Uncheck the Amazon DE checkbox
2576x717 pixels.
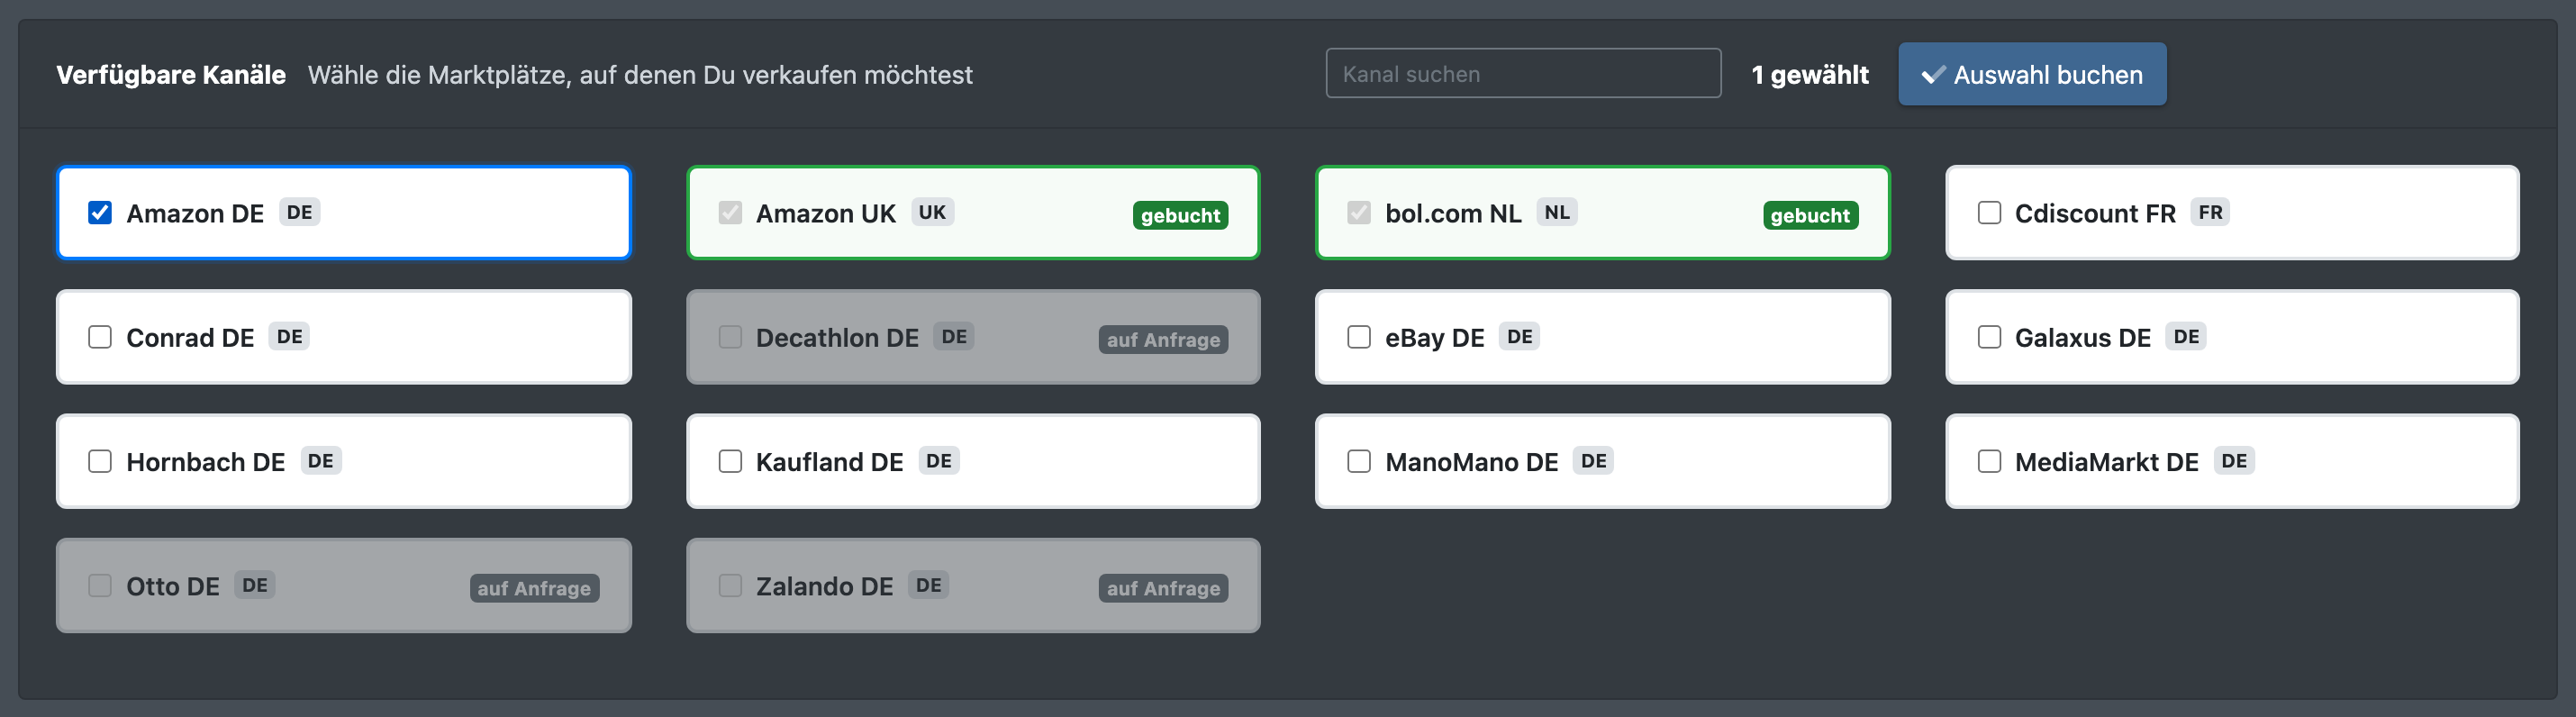[x=100, y=213]
